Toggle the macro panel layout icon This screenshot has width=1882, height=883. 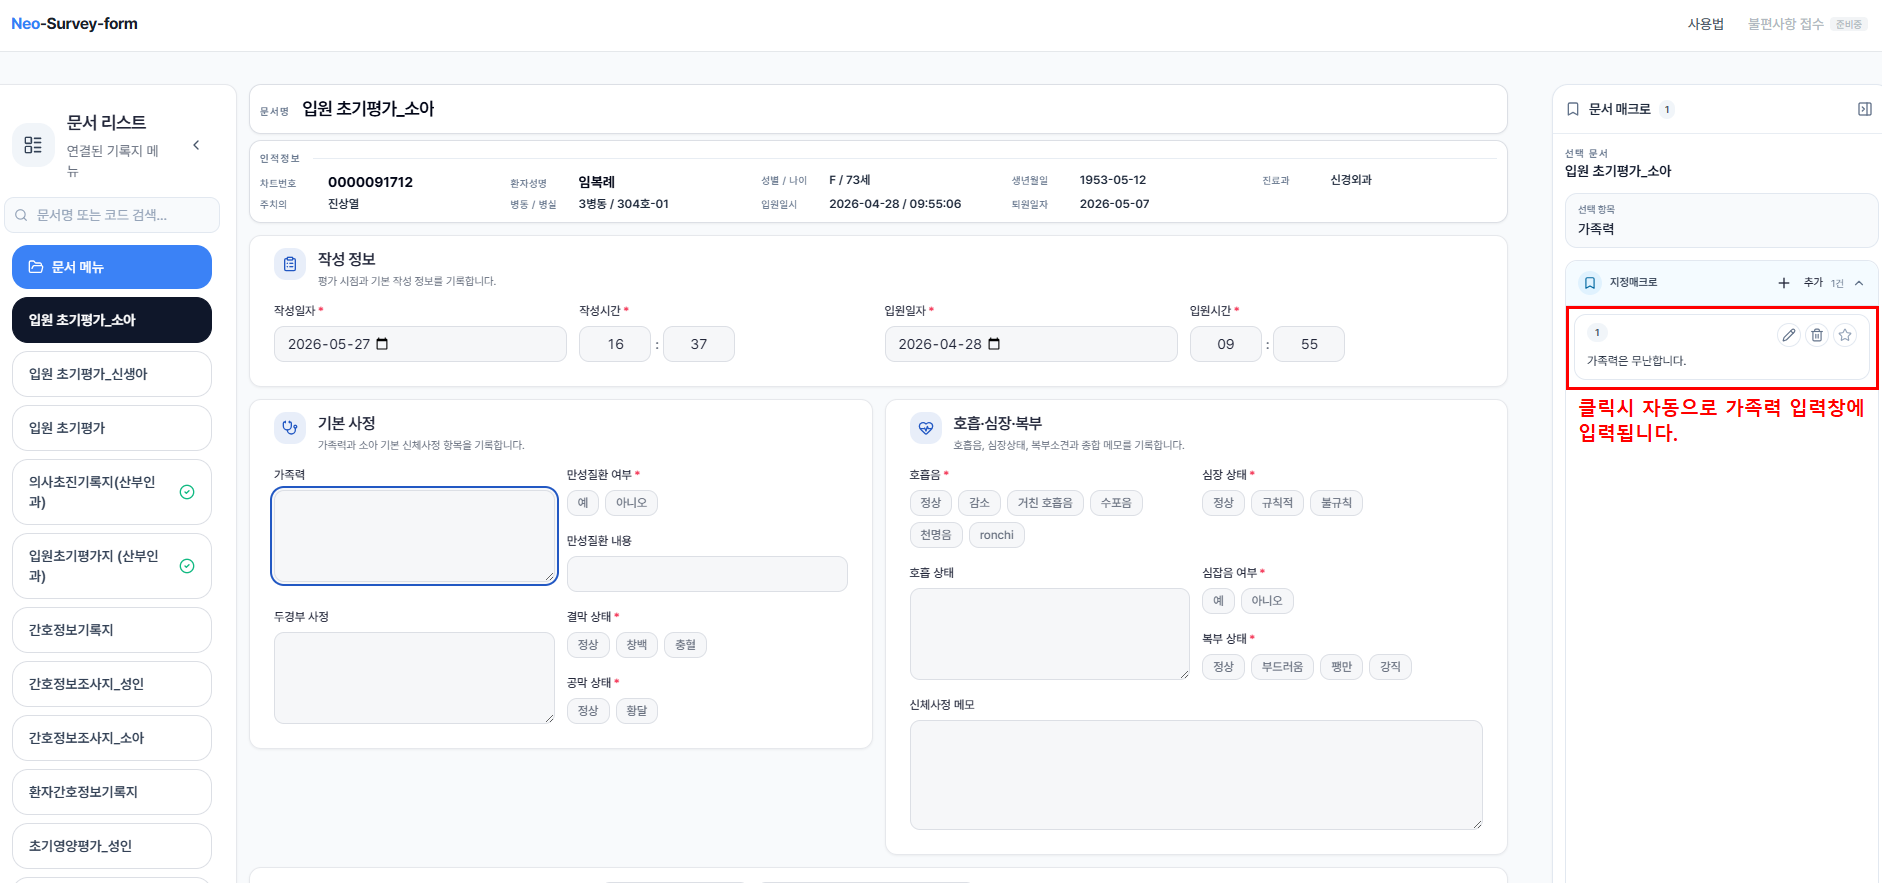click(x=1865, y=109)
